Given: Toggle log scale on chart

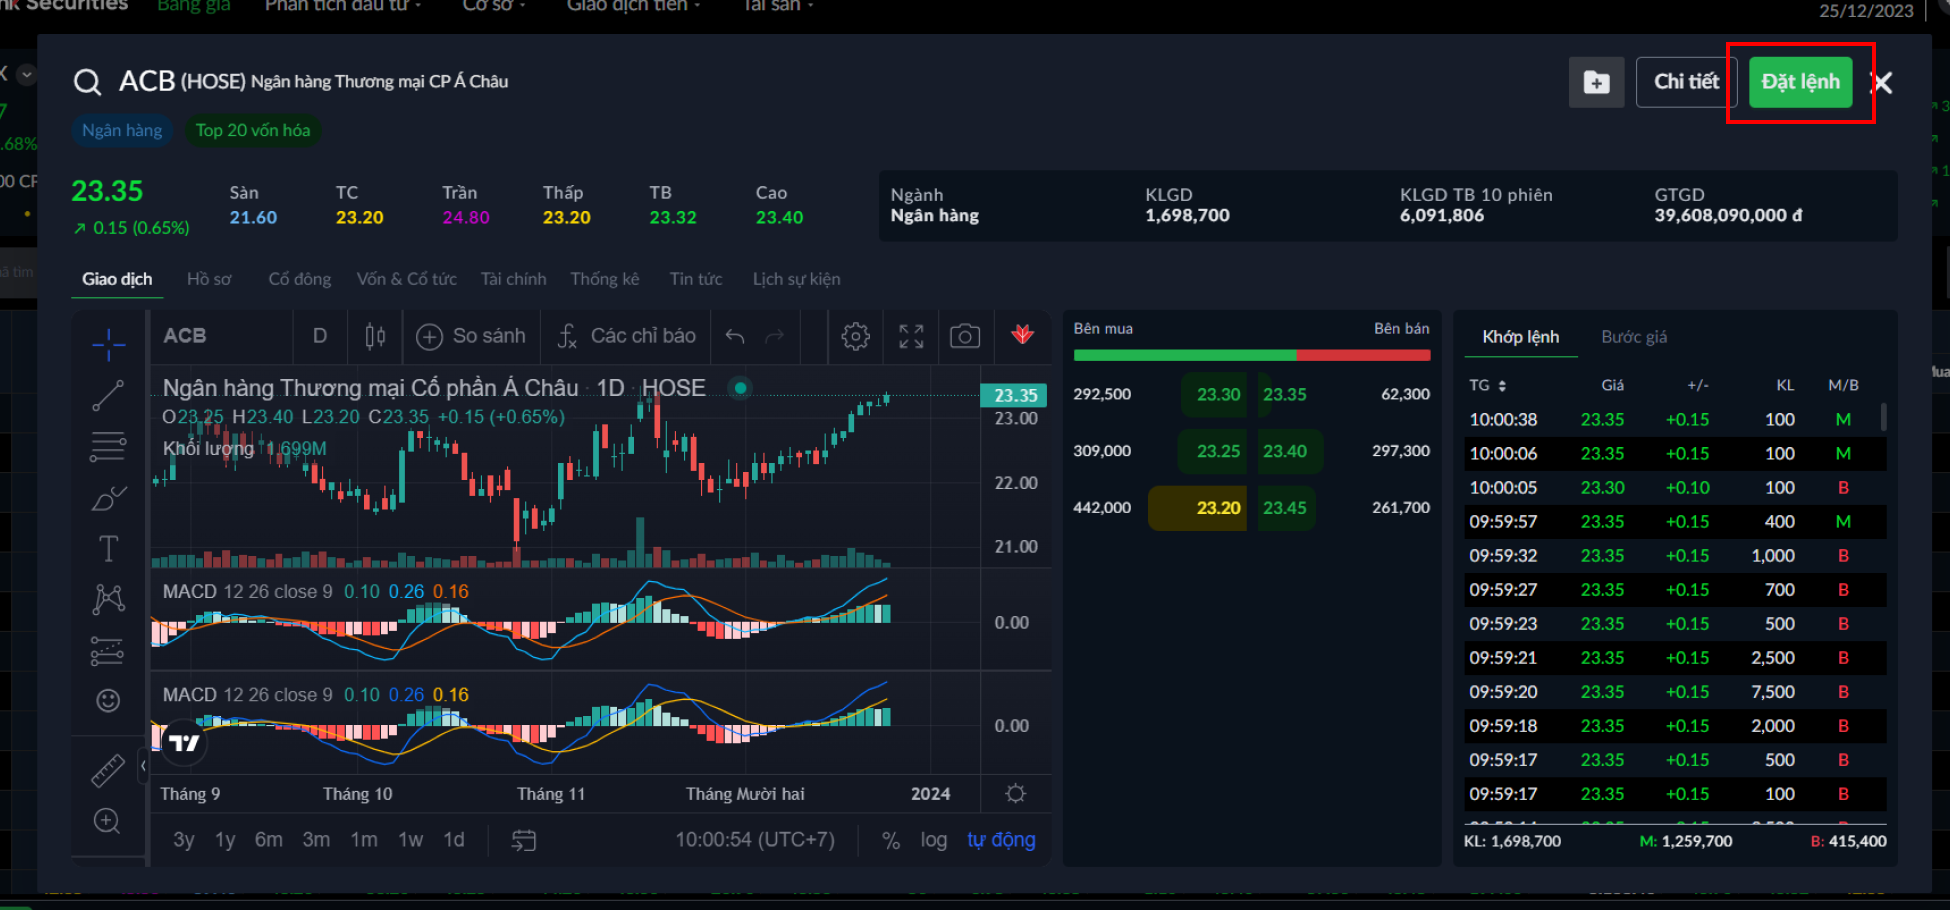Looking at the screenshot, I should point(933,840).
